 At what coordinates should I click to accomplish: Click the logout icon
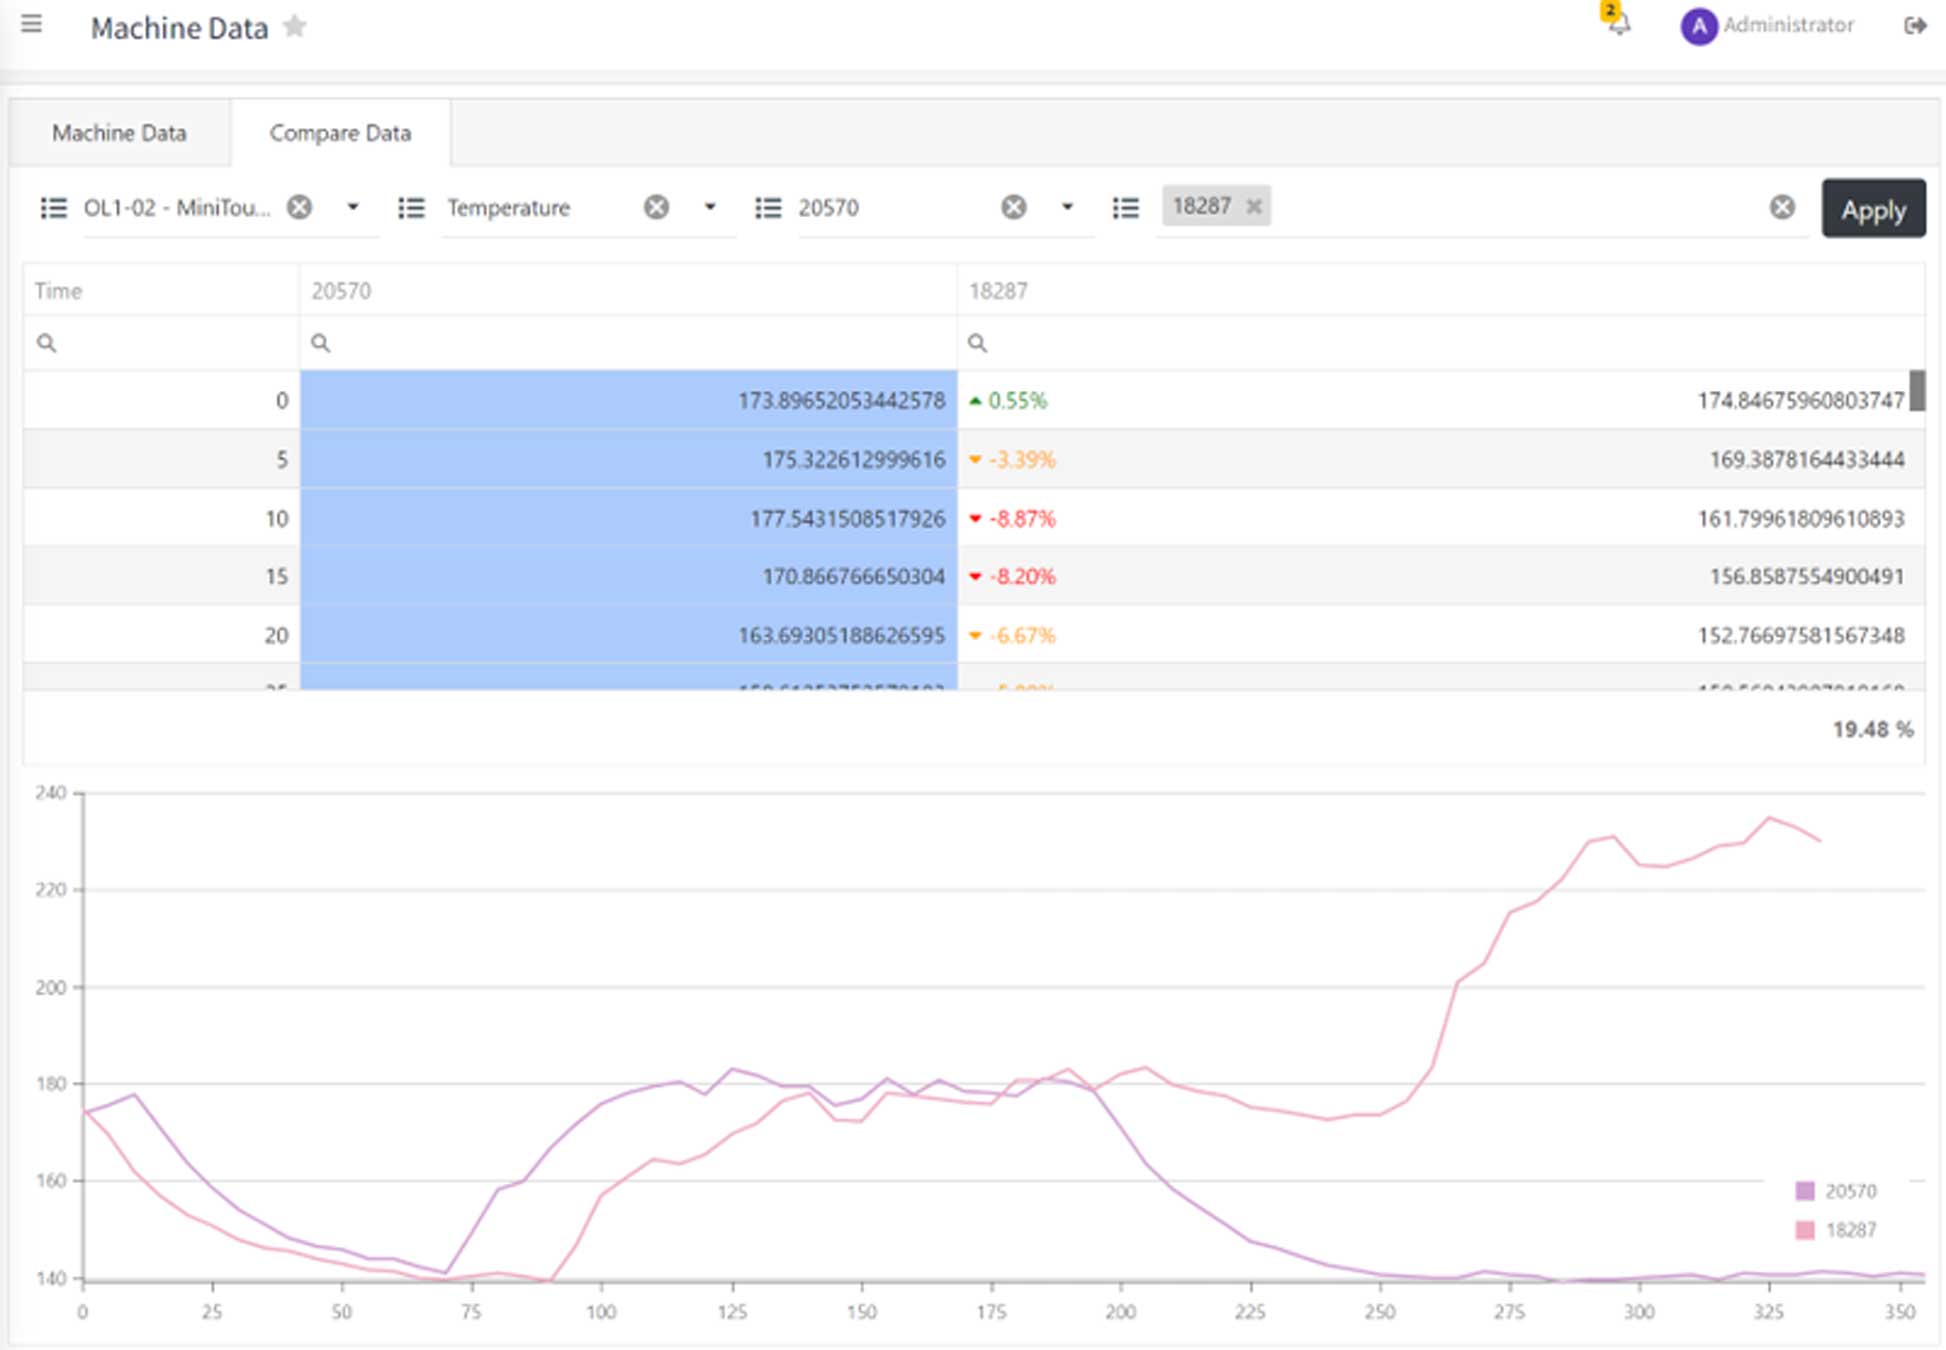tap(1914, 26)
